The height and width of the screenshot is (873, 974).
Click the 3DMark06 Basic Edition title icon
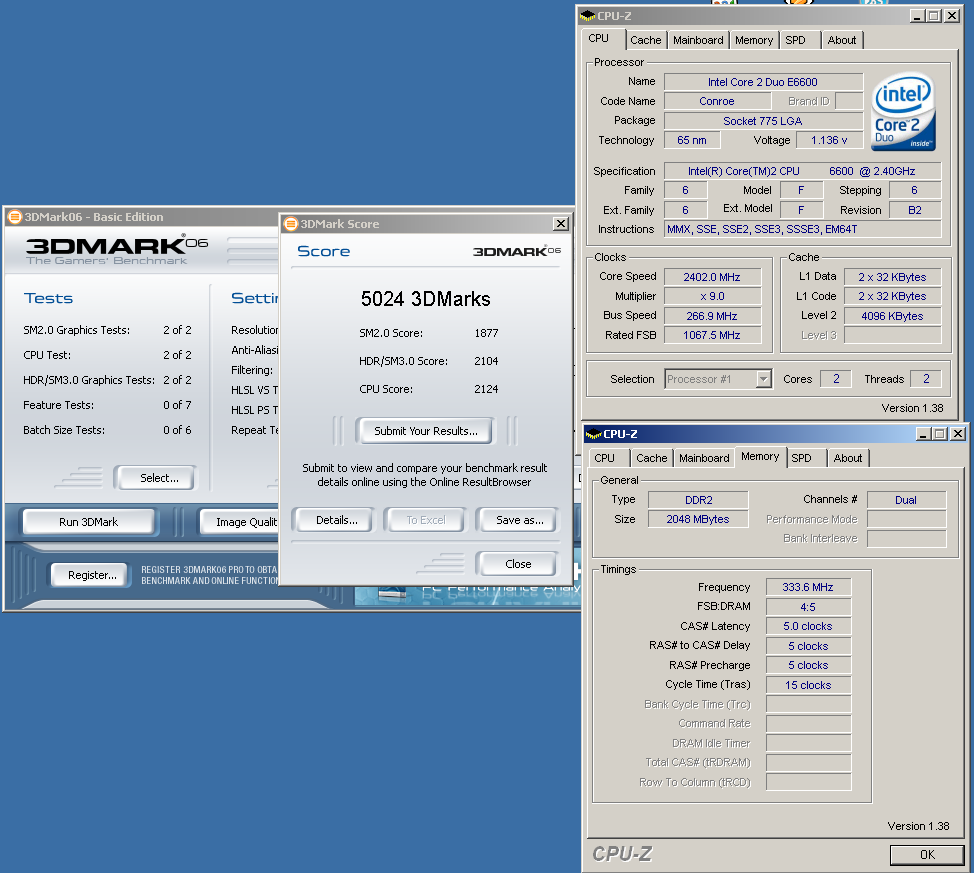[x=14, y=217]
